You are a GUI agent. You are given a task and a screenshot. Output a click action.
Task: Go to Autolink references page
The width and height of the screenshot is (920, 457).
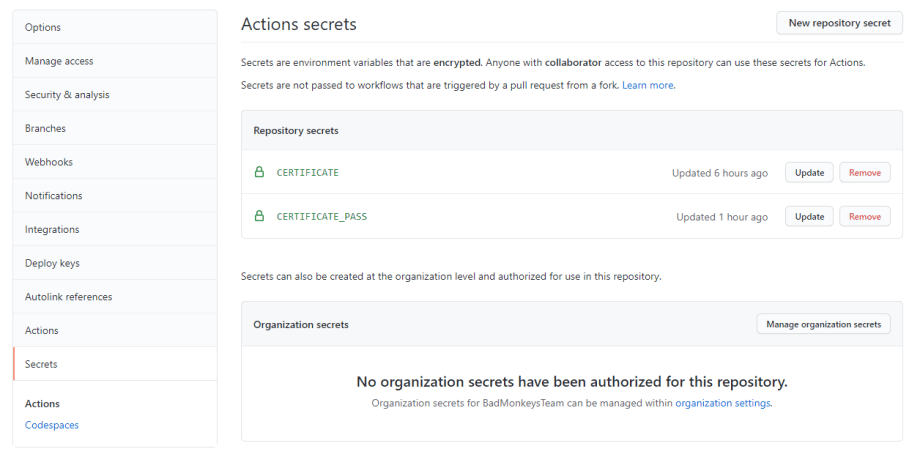[68, 297]
